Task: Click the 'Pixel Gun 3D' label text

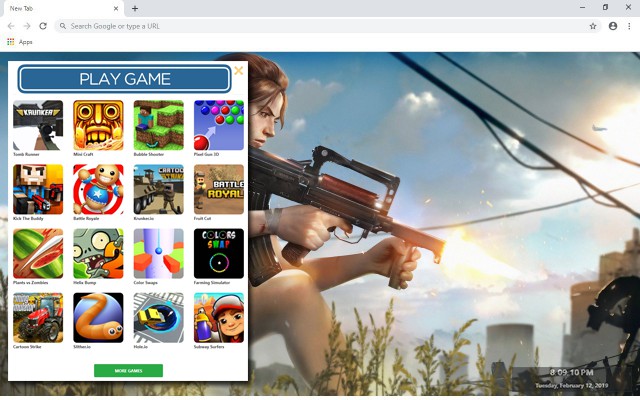Action: click(206, 154)
